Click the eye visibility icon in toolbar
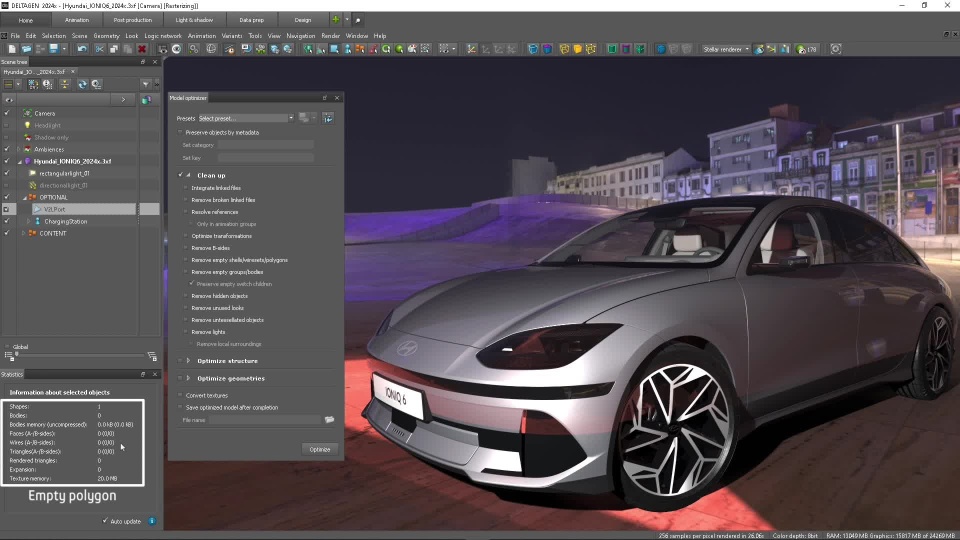960x540 pixels. (176, 49)
